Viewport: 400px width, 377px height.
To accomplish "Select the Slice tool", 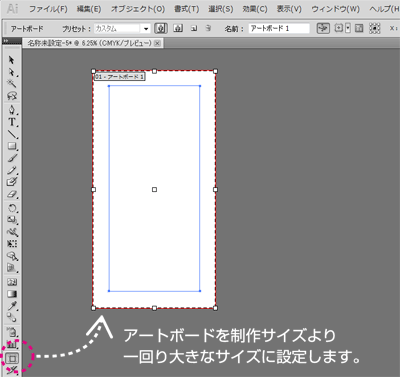I will coord(12,370).
